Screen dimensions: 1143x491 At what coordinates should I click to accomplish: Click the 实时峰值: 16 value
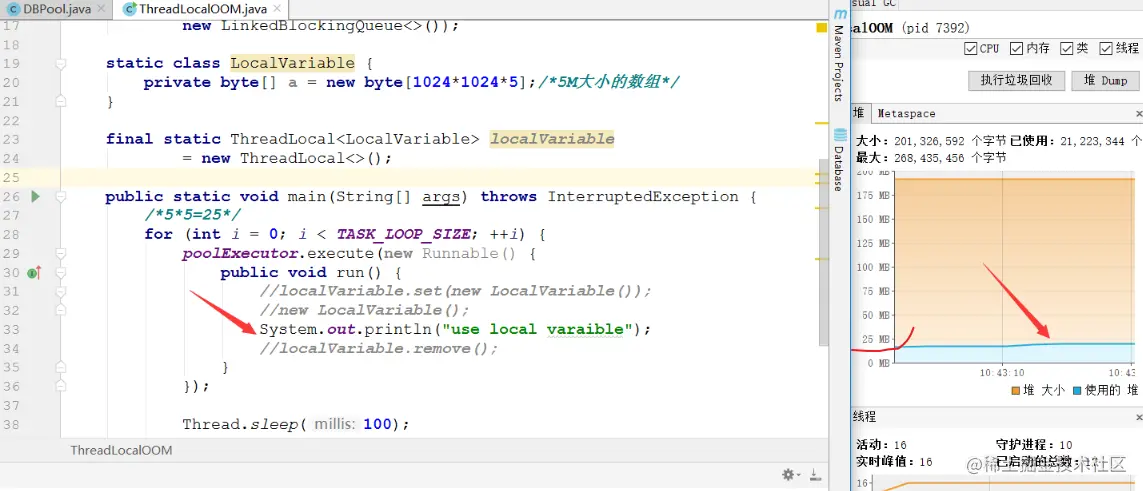(894, 461)
